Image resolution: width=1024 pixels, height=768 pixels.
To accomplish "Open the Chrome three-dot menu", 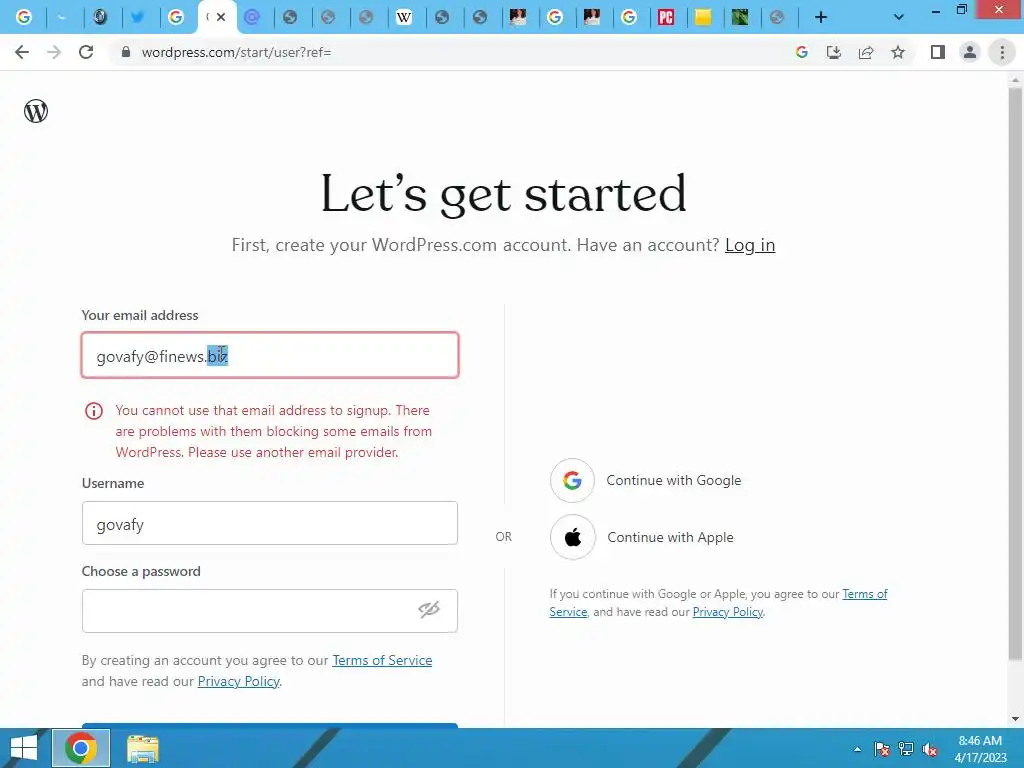I will click(x=1002, y=52).
